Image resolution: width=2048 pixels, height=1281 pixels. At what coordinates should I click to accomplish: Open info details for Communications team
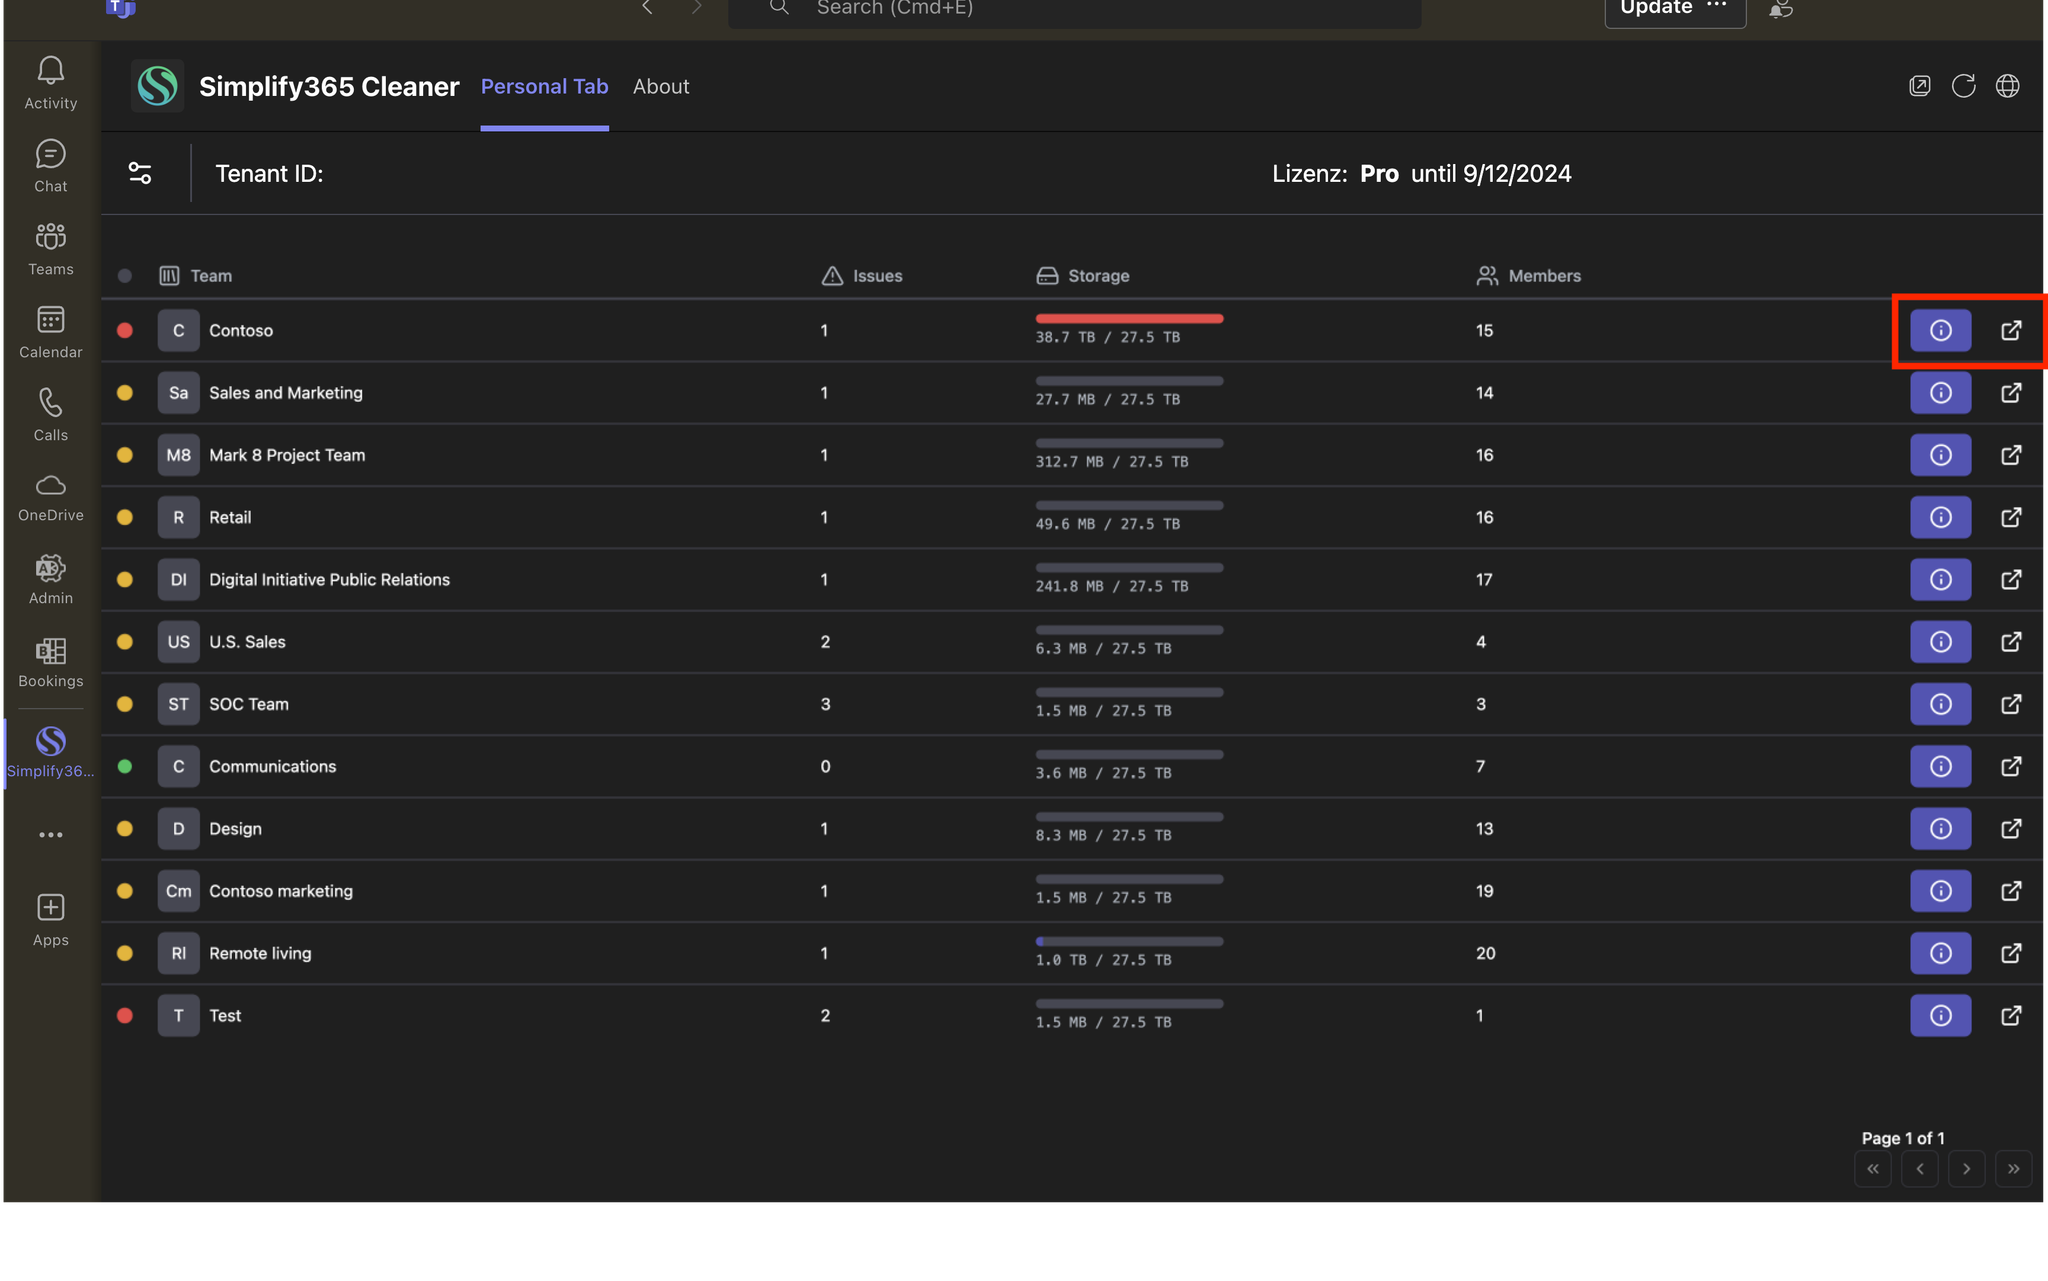[x=1940, y=766]
